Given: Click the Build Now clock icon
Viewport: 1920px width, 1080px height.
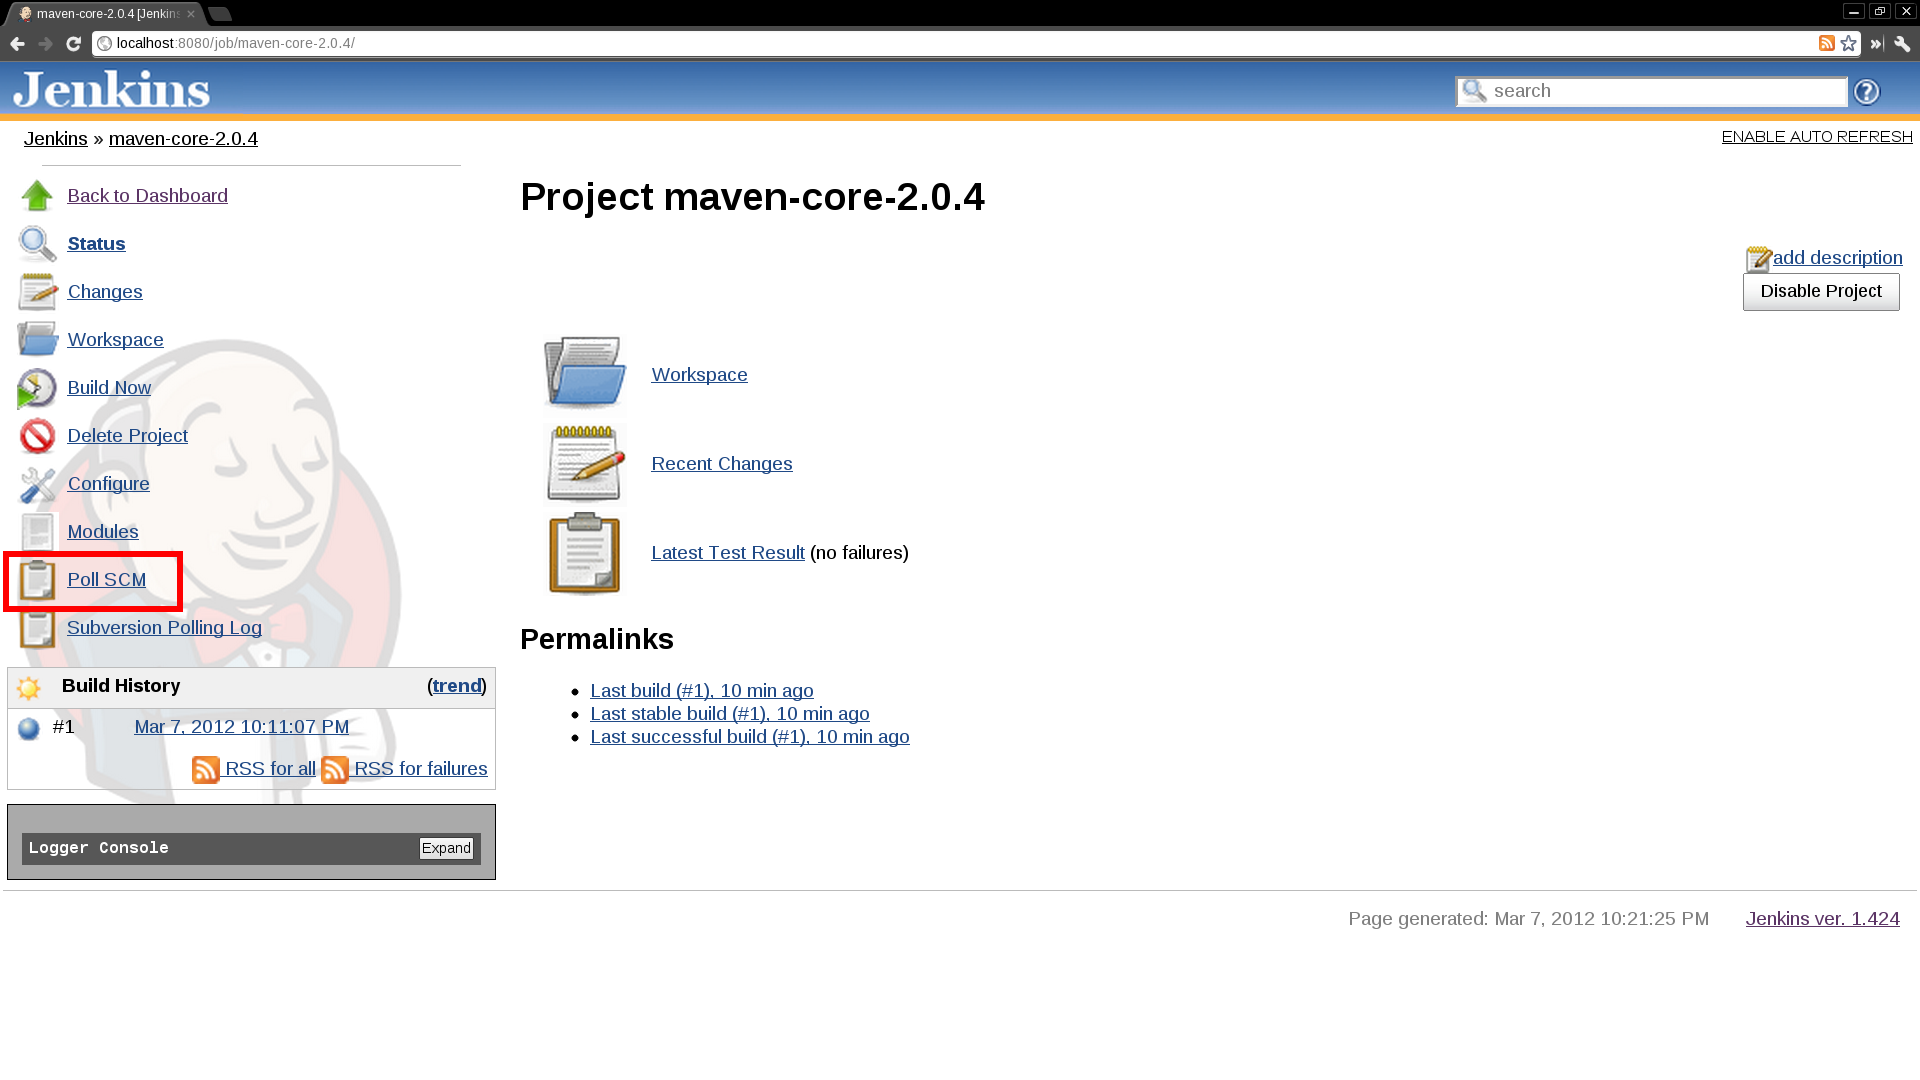Looking at the screenshot, I should (37, 388).
